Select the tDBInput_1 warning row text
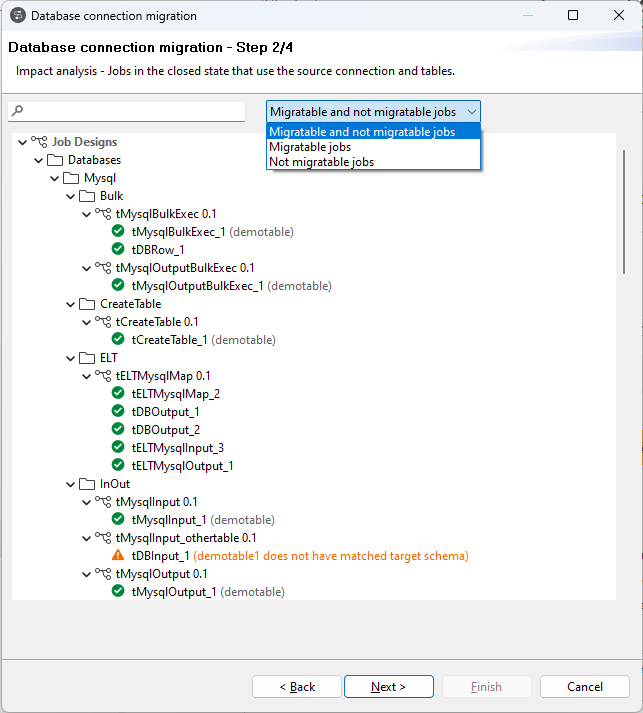This screenshot has width=643, height=713. point(300,556)
